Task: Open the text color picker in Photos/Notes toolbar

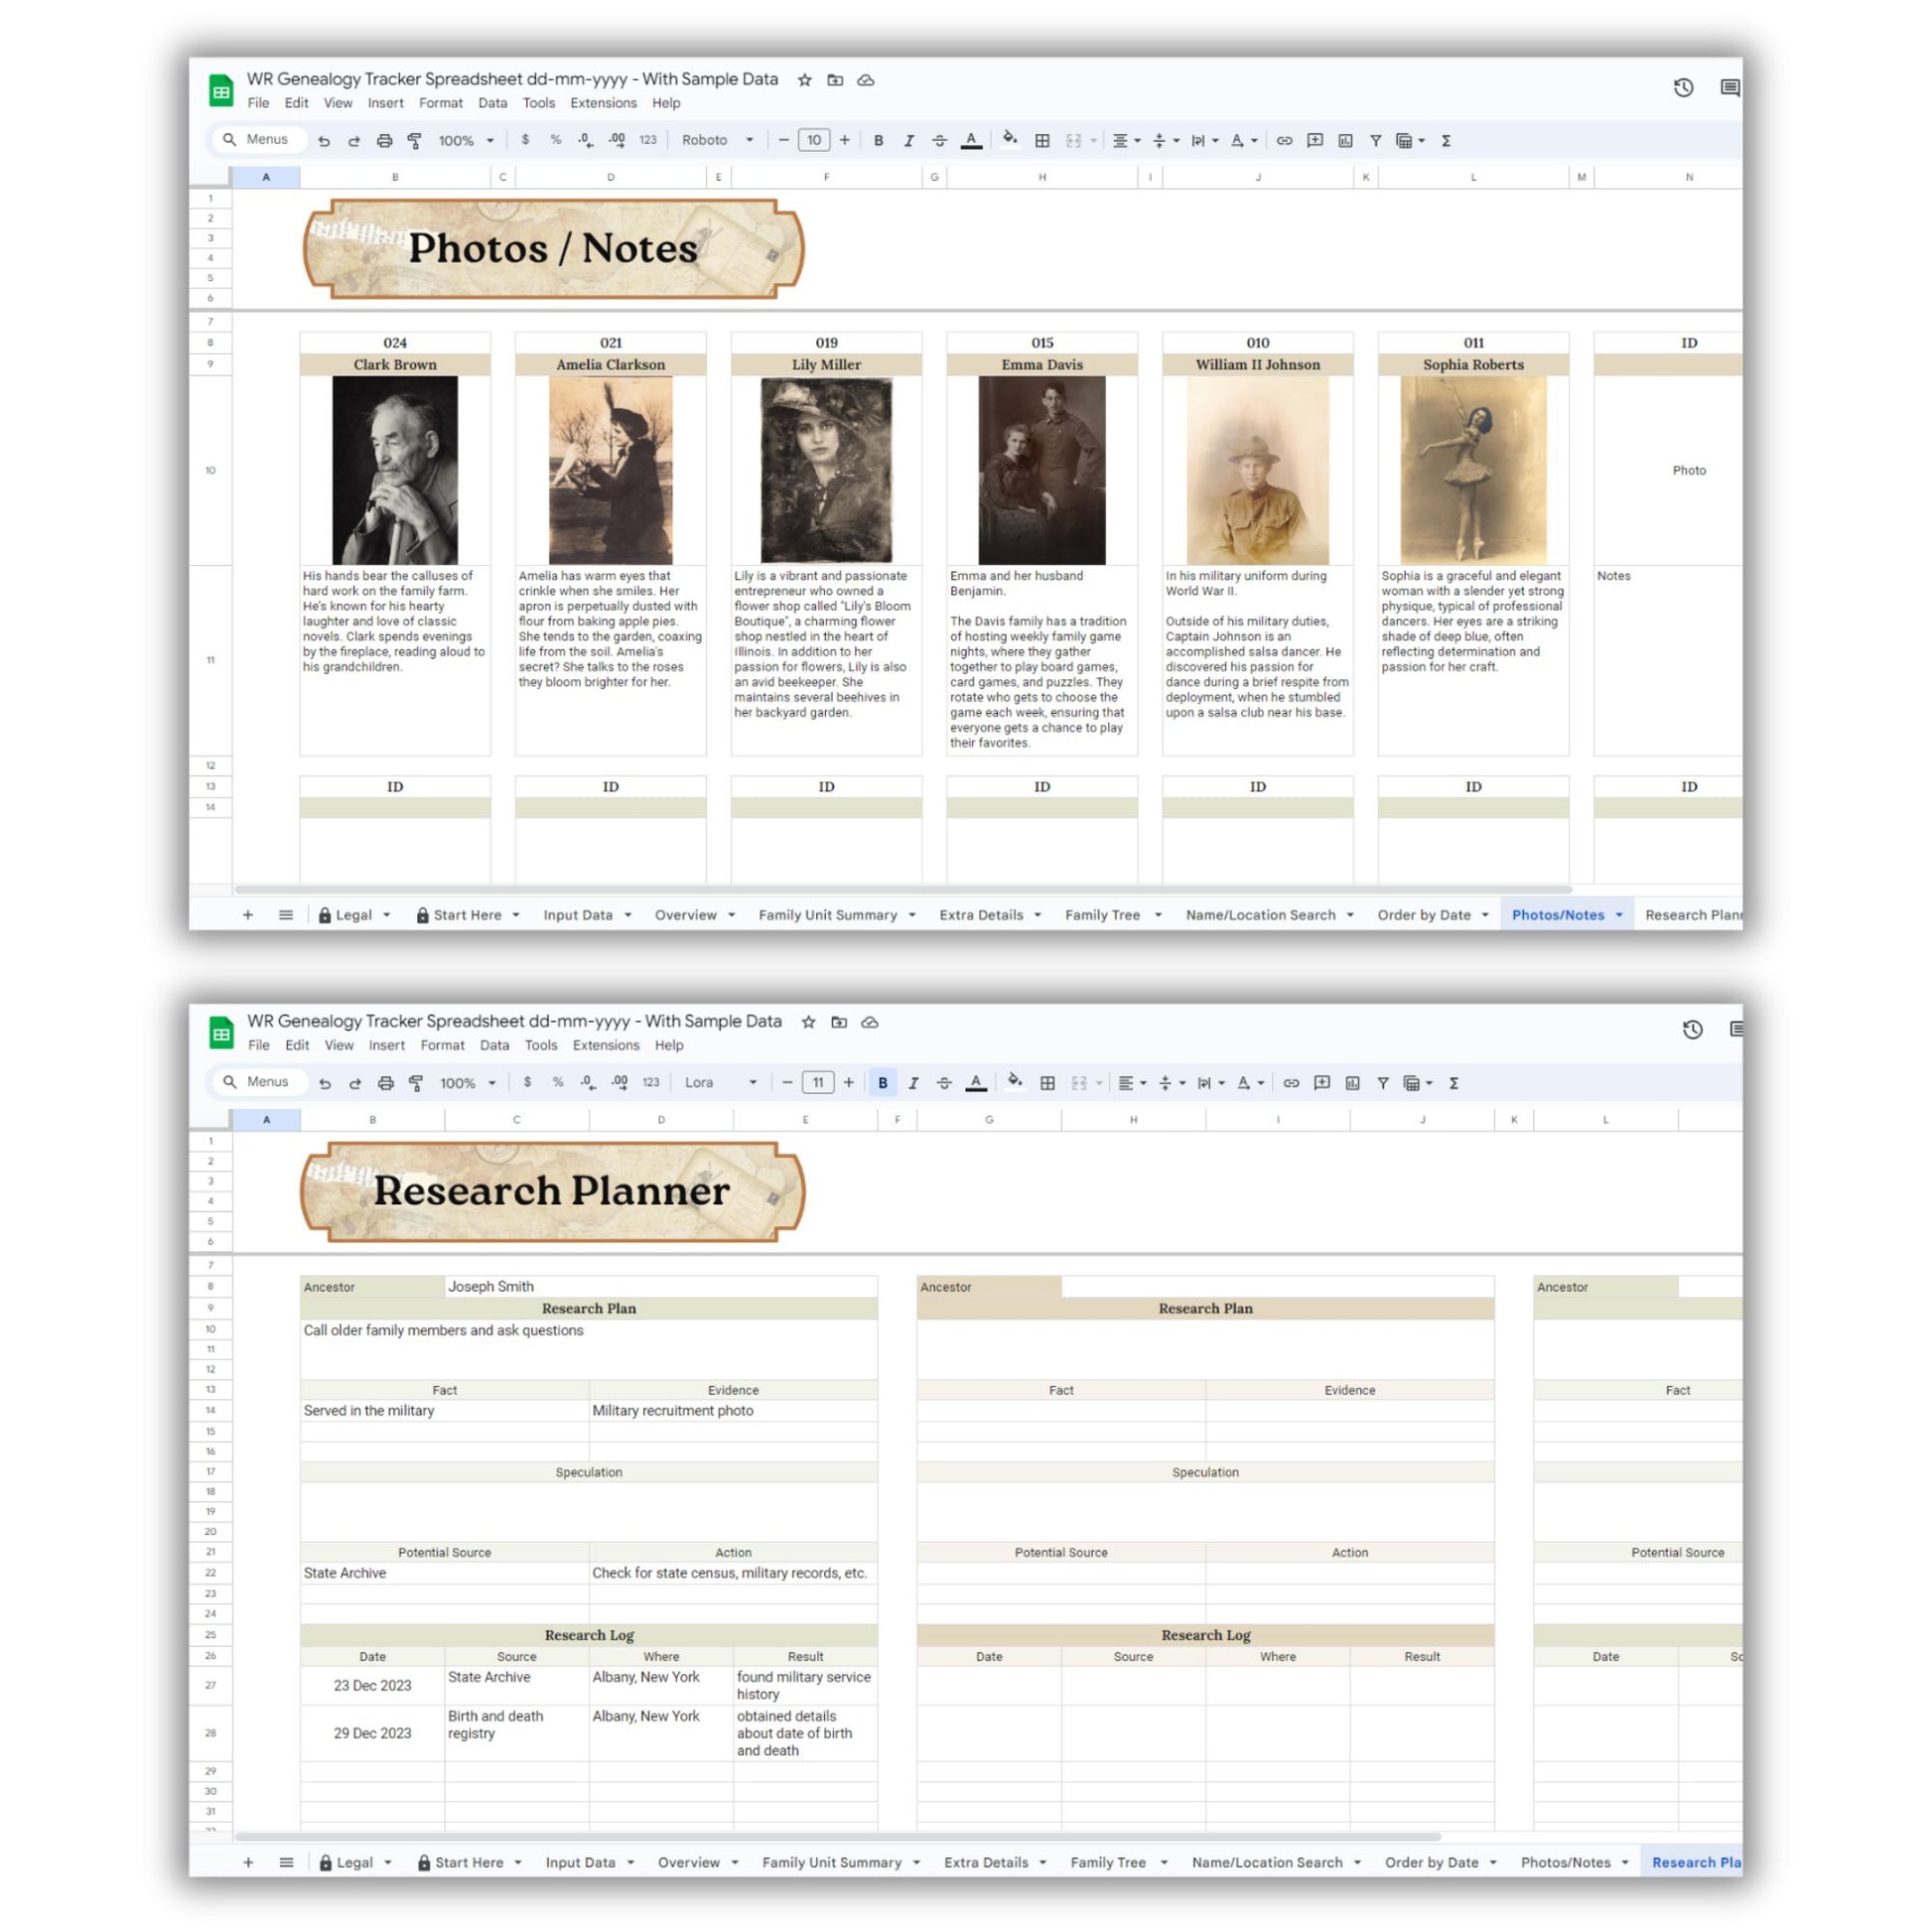Action: 971,141
